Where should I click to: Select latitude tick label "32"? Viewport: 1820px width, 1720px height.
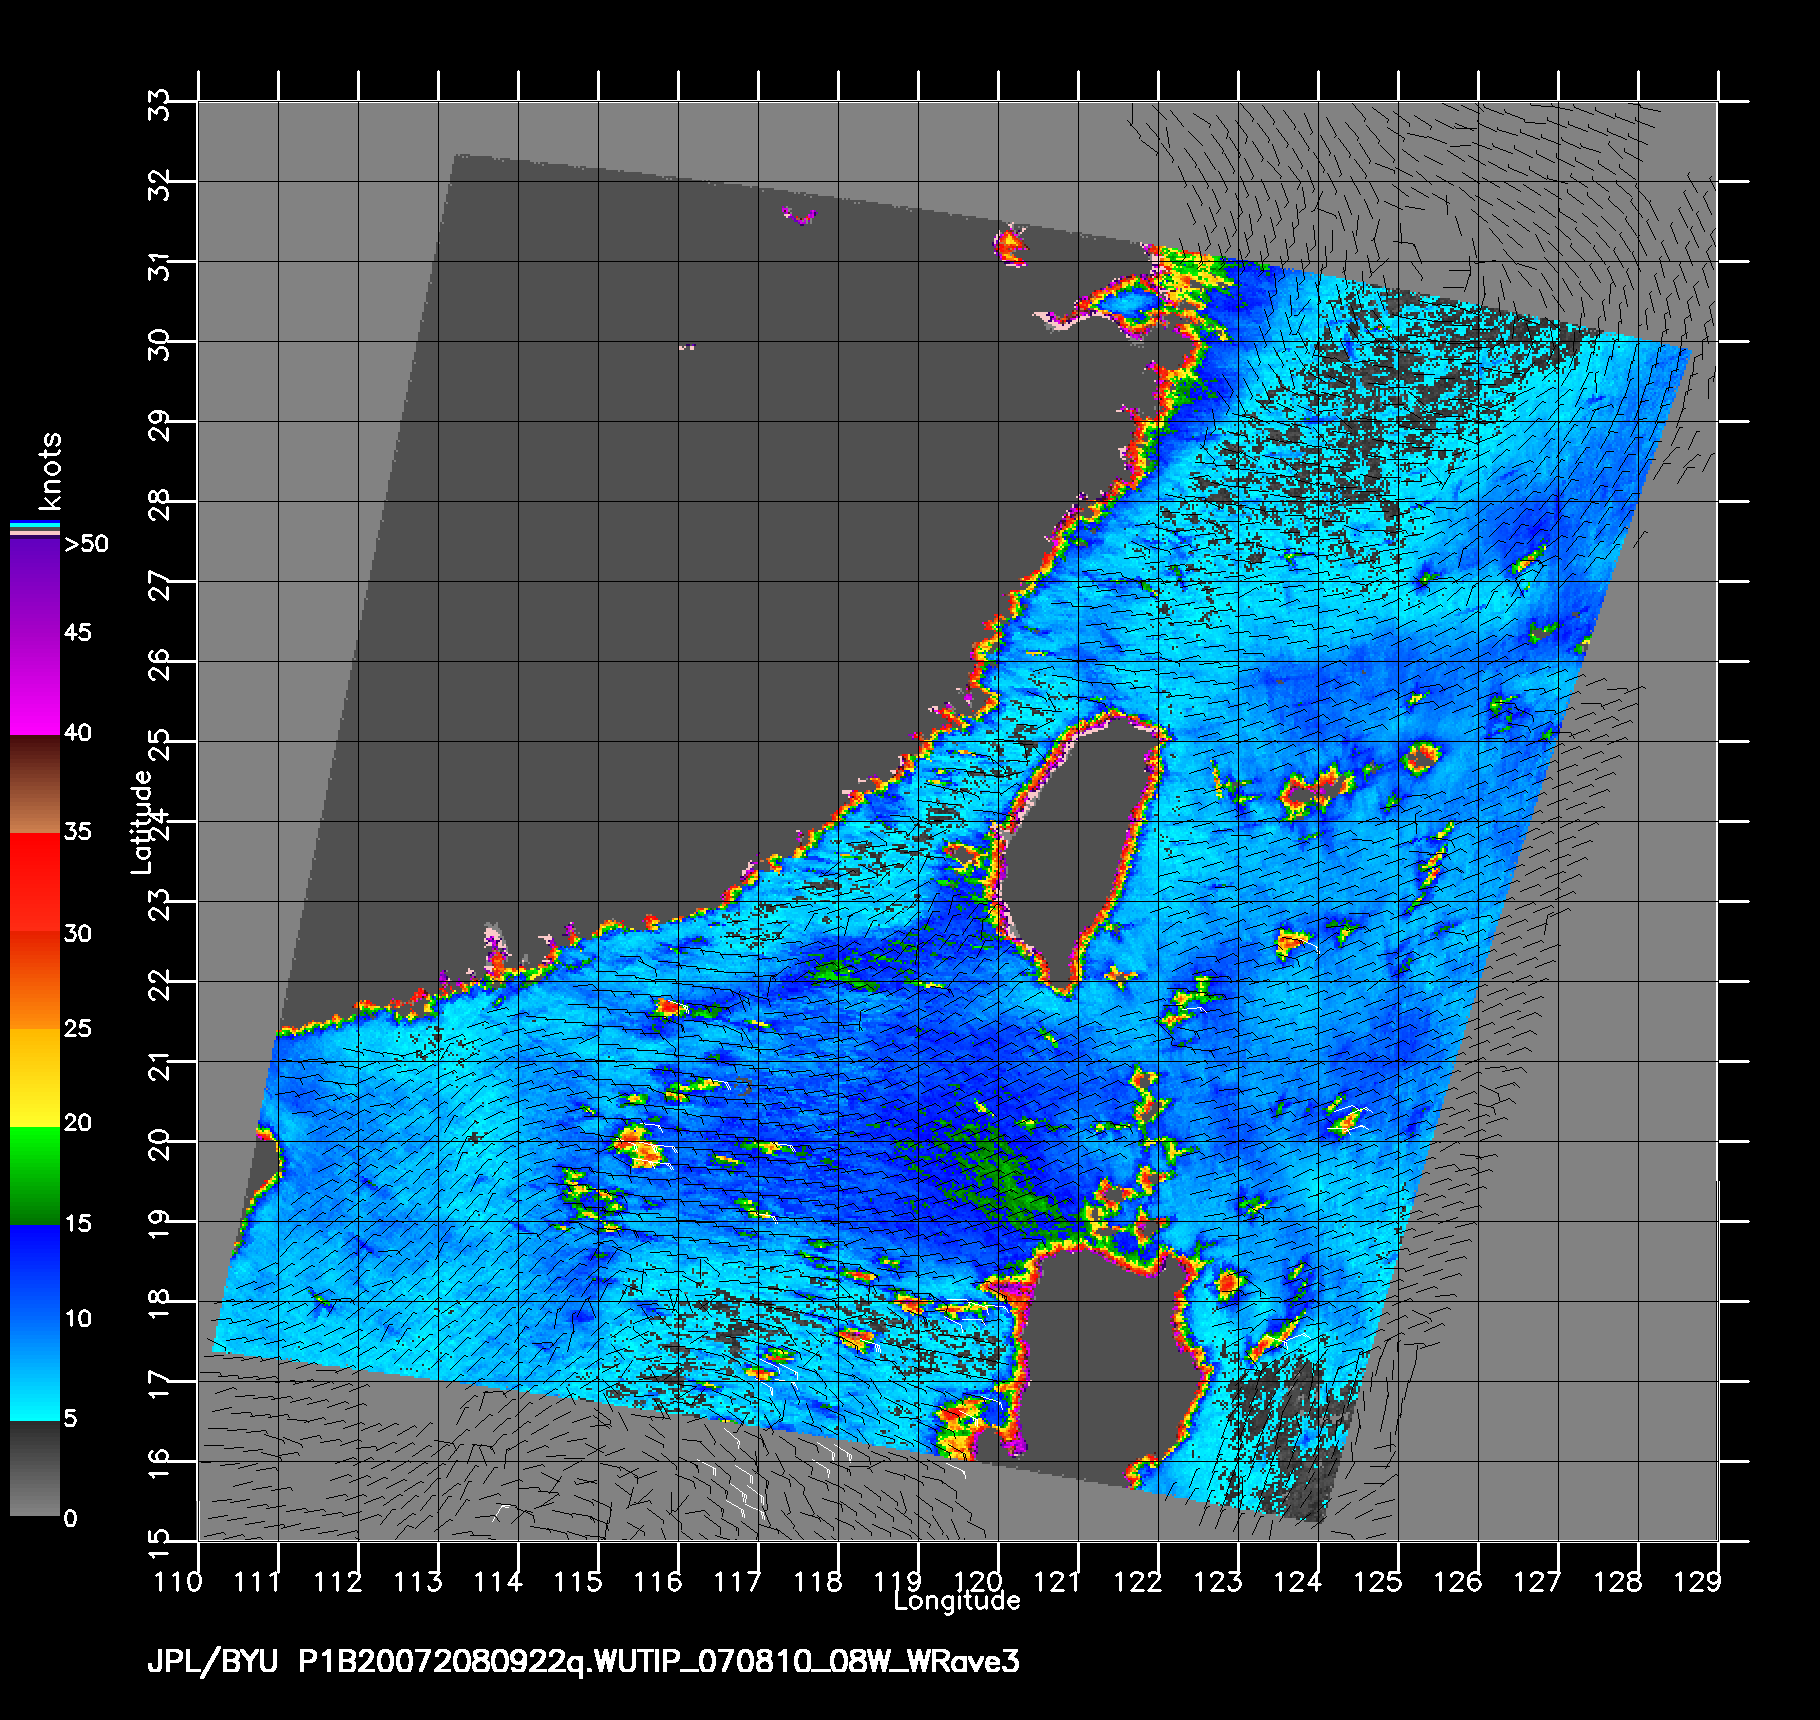[x=160, y=183]
